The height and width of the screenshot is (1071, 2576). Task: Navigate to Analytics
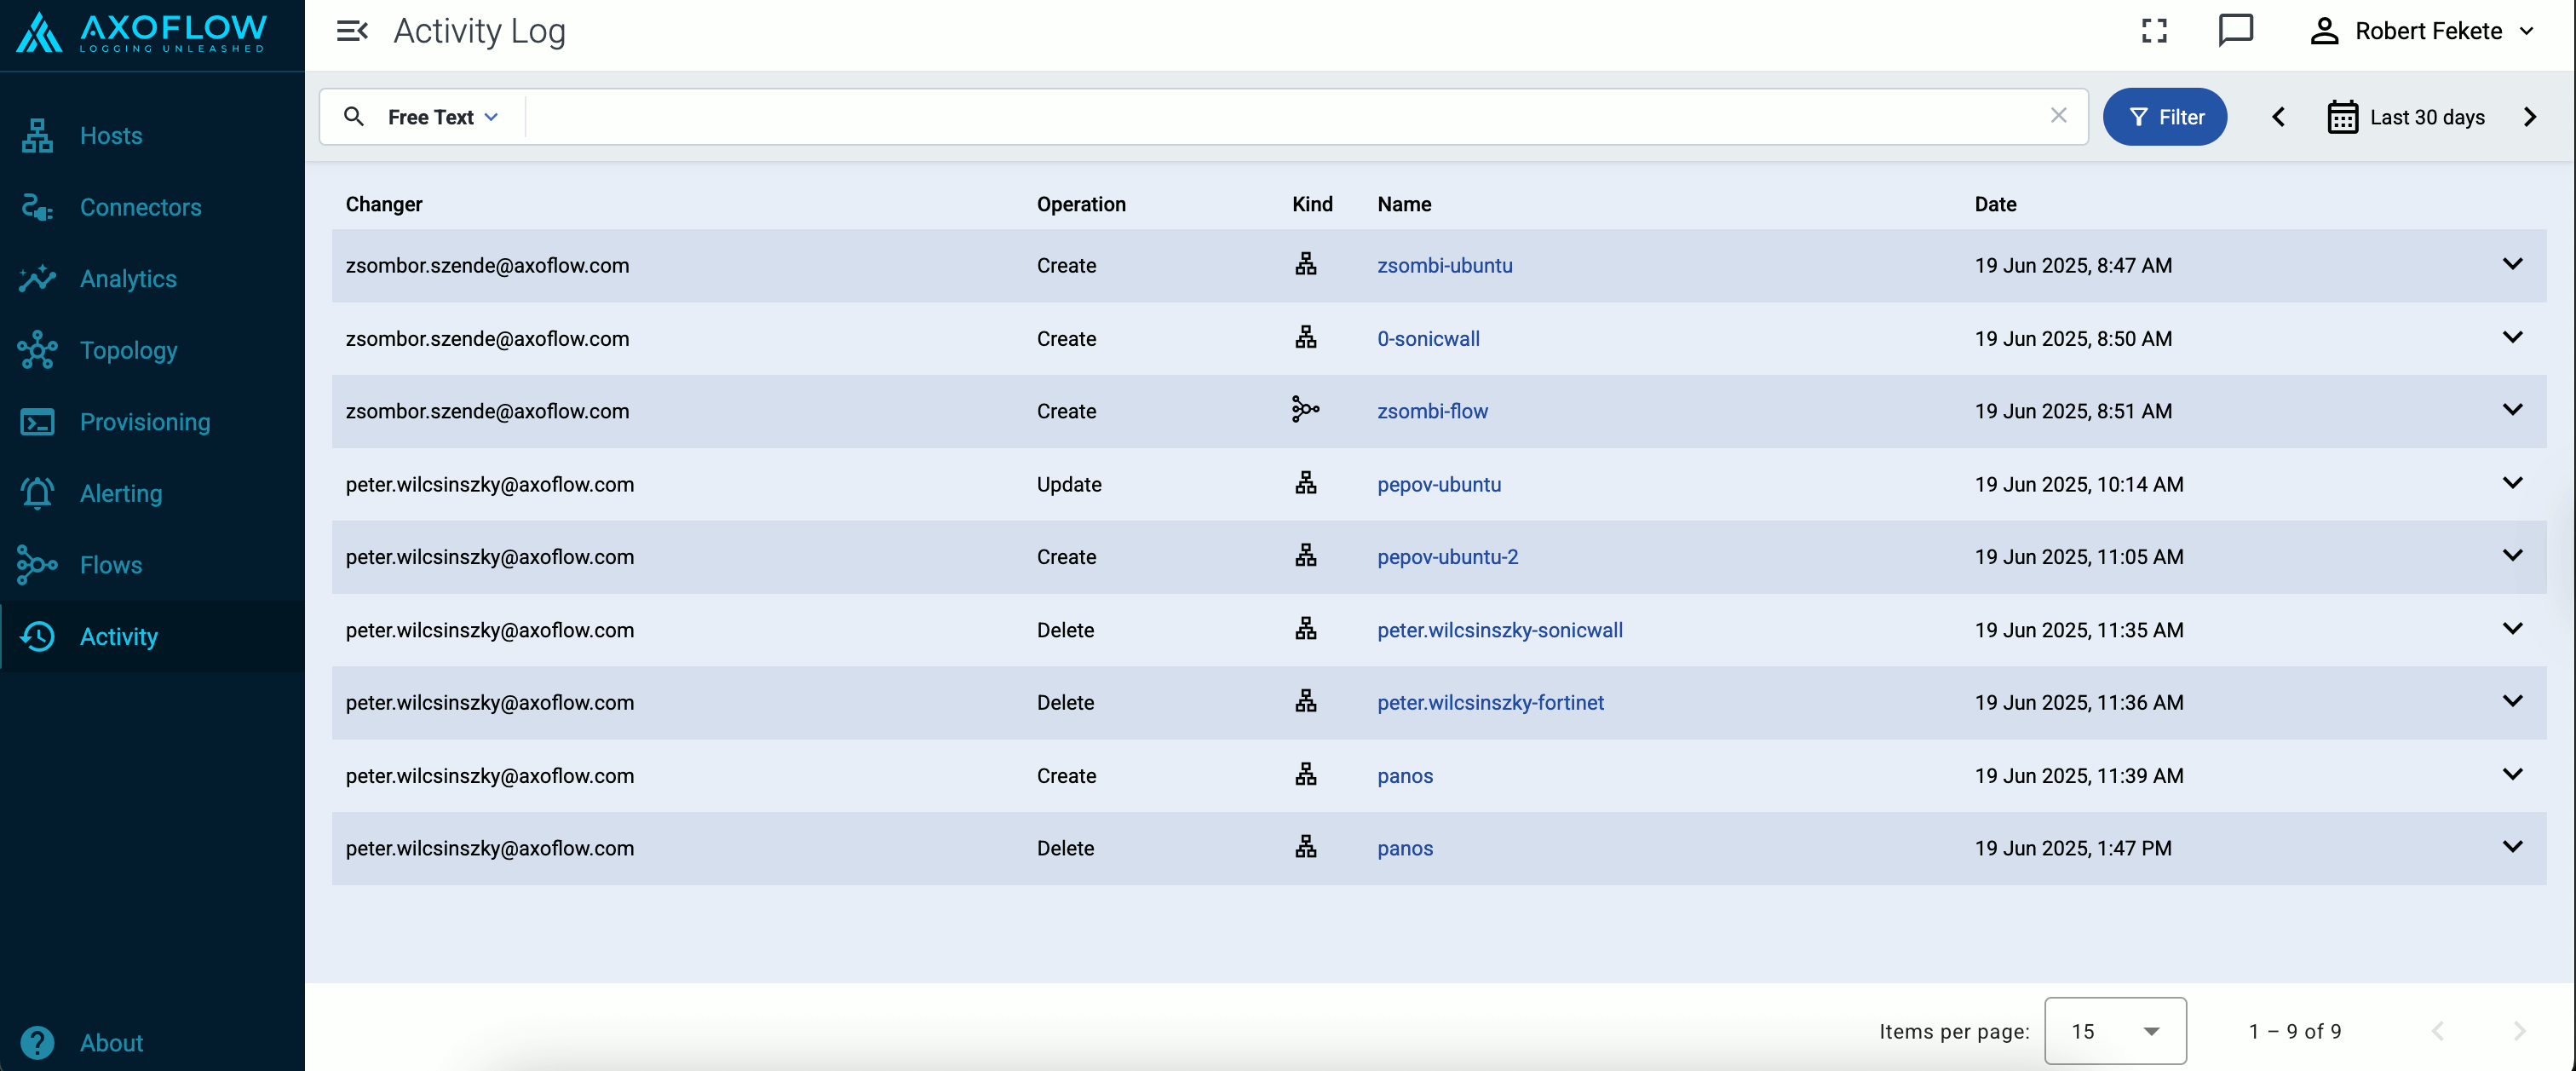[152, 278]
